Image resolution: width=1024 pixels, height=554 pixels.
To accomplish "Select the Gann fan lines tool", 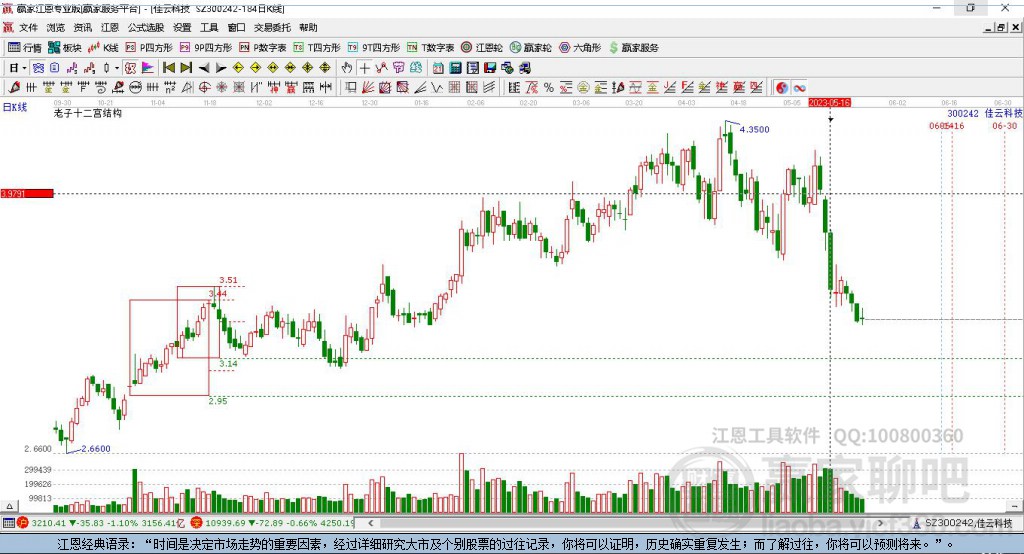I will coord(368,88).
